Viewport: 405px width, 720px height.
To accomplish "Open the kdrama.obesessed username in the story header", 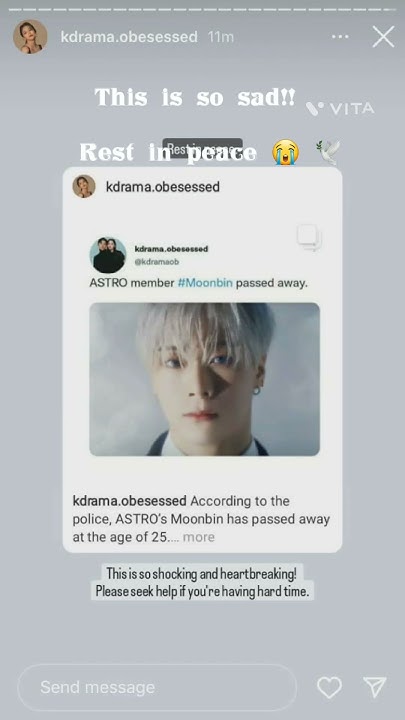I will pos(129,37).
